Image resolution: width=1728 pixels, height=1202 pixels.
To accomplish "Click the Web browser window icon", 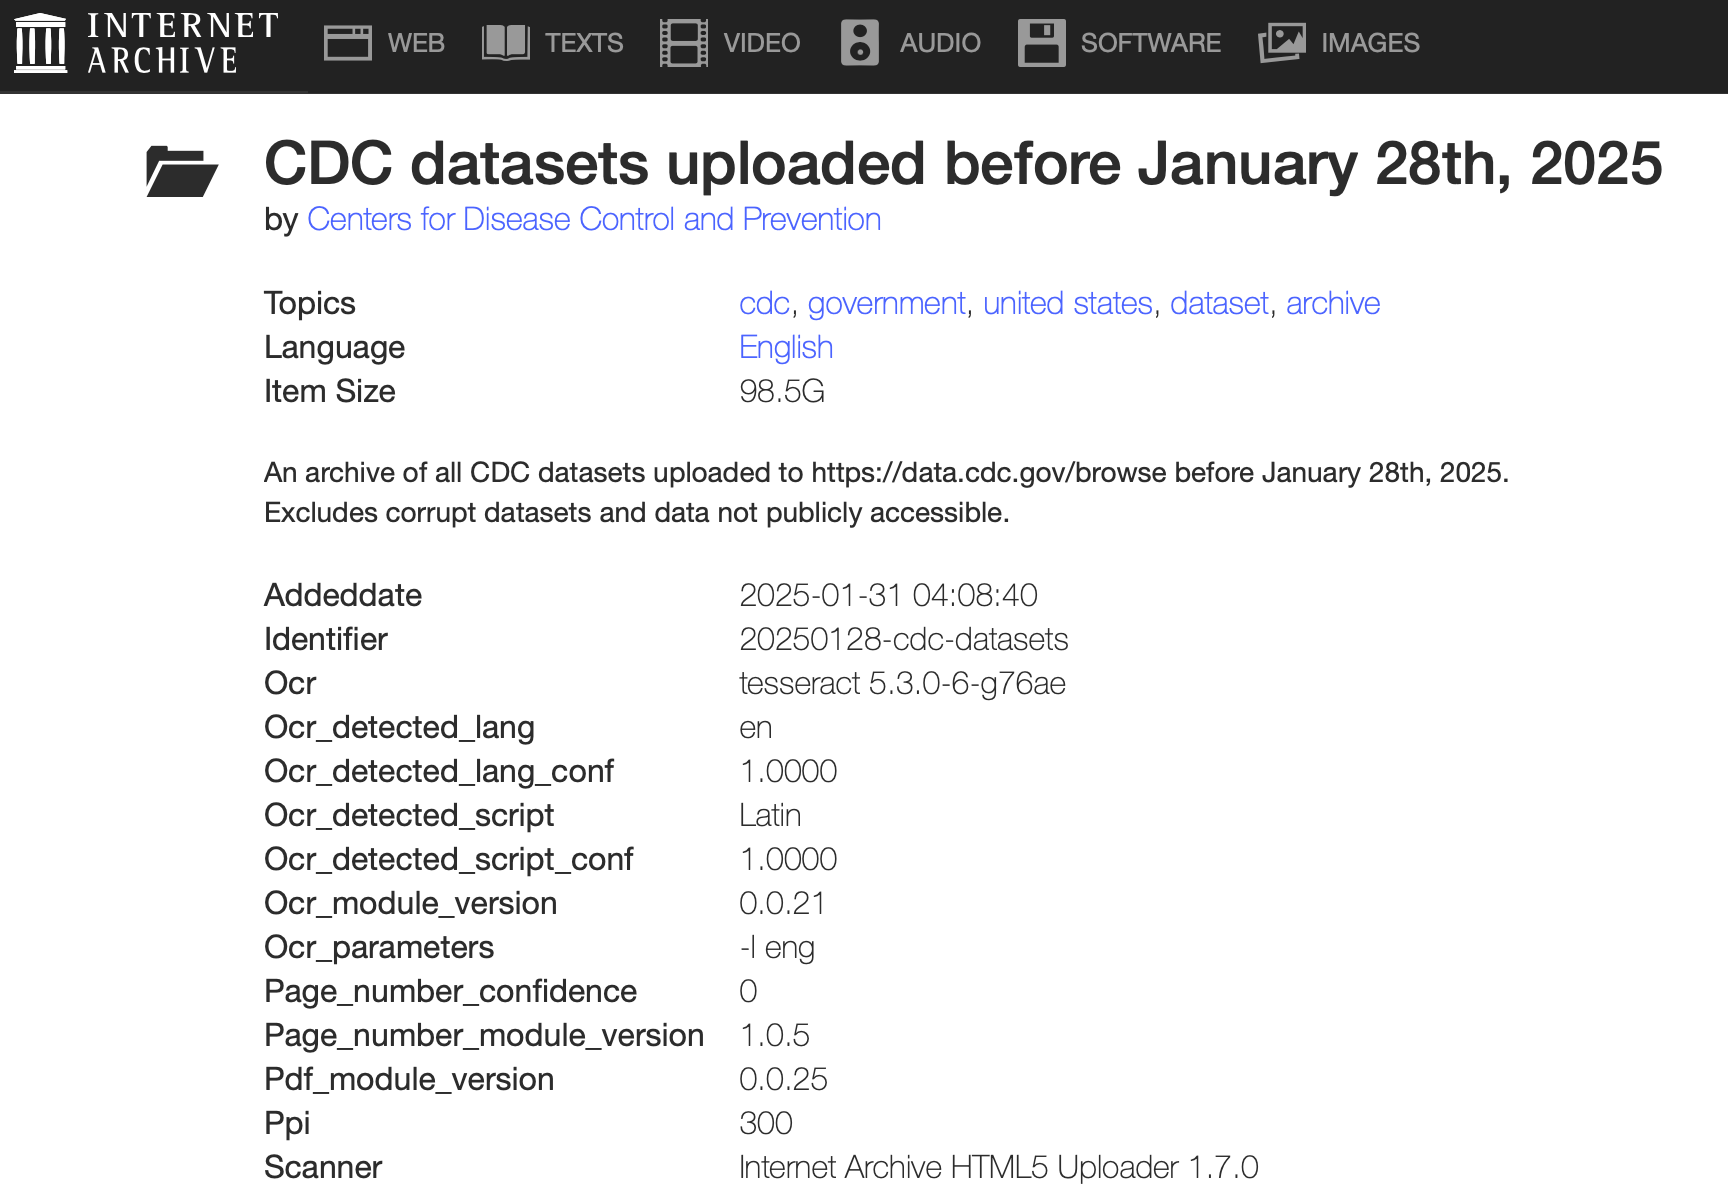I will [348, 43].
